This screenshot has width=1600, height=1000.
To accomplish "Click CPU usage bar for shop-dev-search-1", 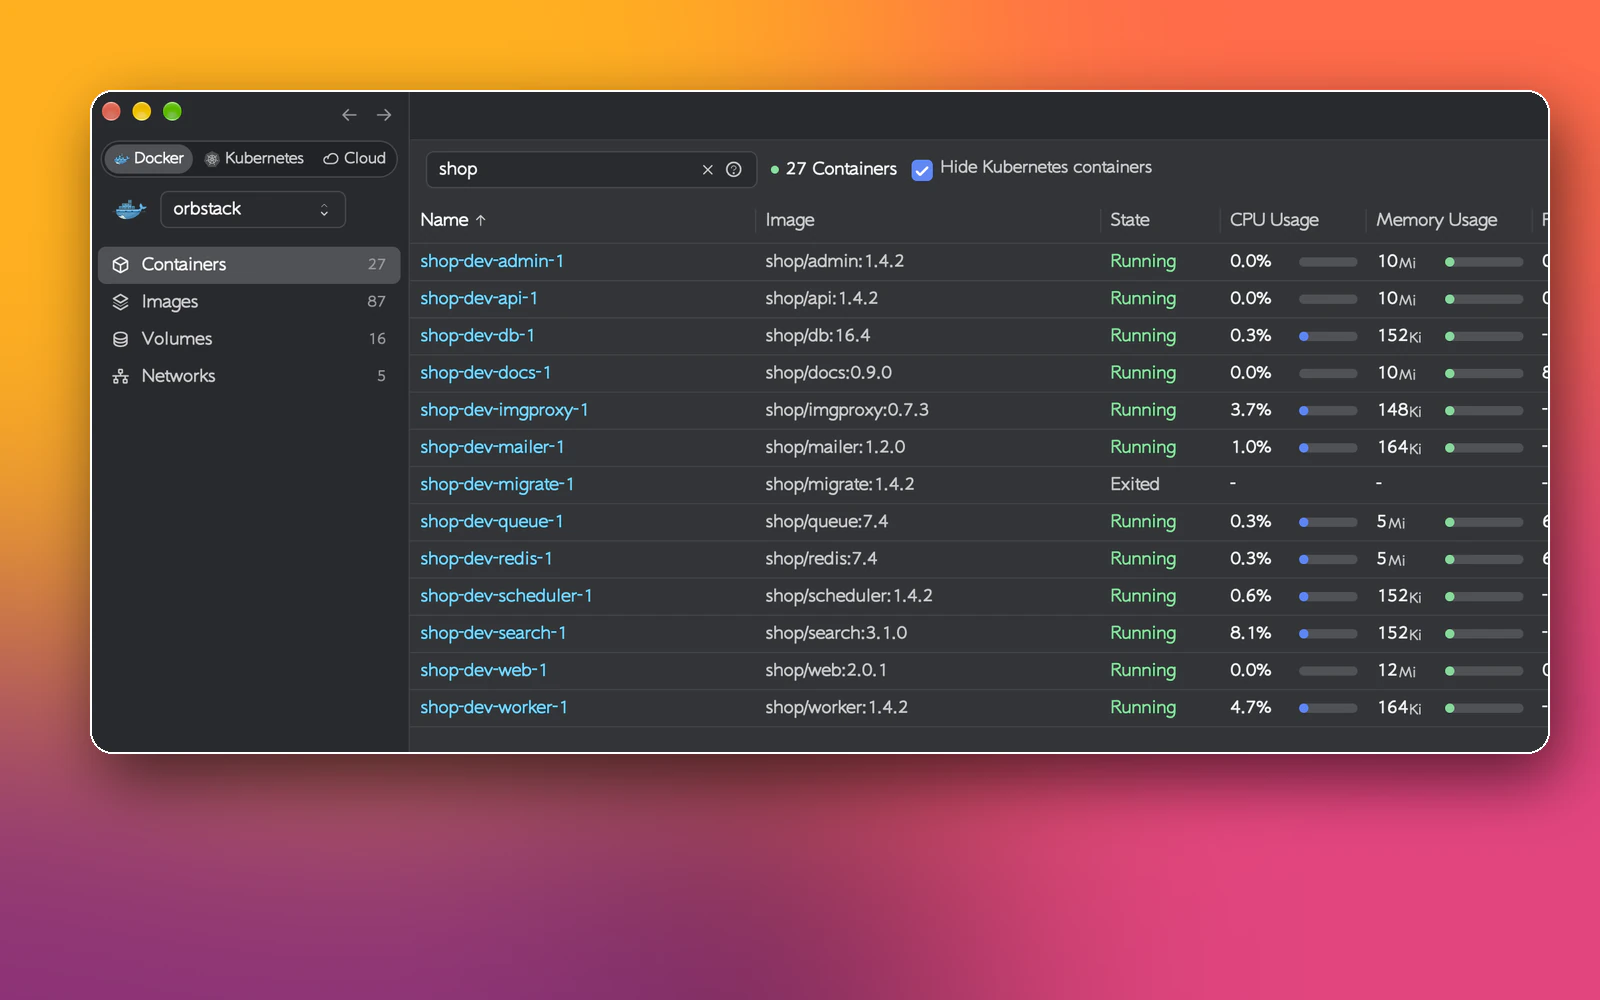I will pos(1328,634).
